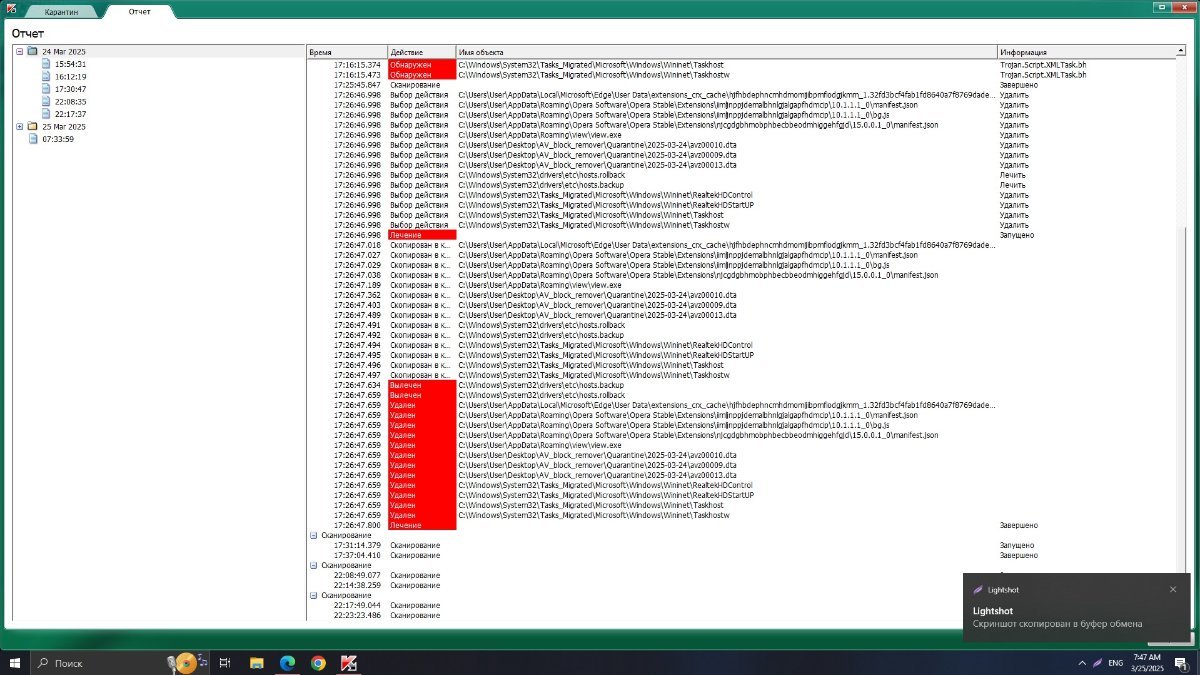Click the document icon beside 22:08:35

(45, 101)
